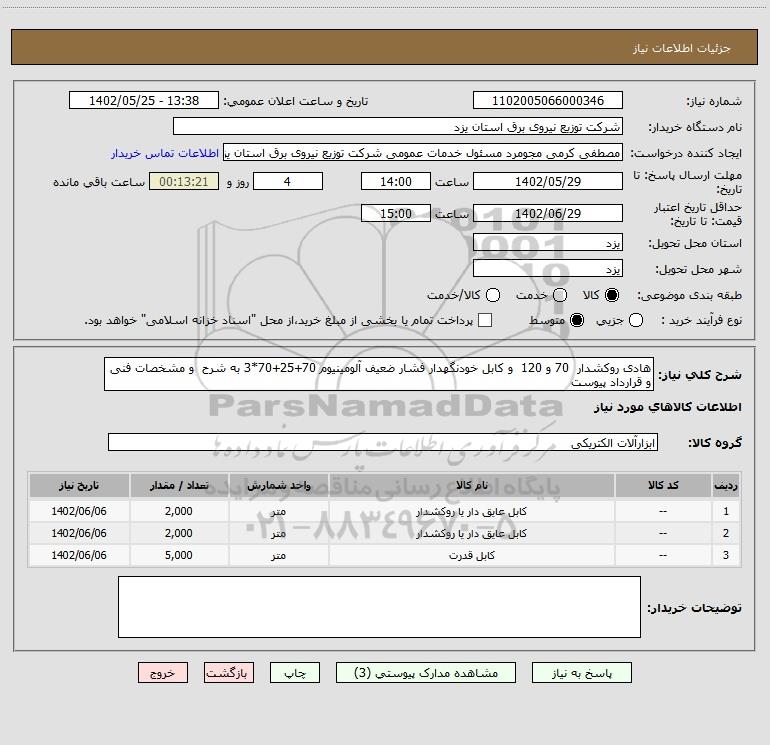Click the 15:00 validity time field
Image resolution: width=770 pixels, height=745 pixels.
396,214
